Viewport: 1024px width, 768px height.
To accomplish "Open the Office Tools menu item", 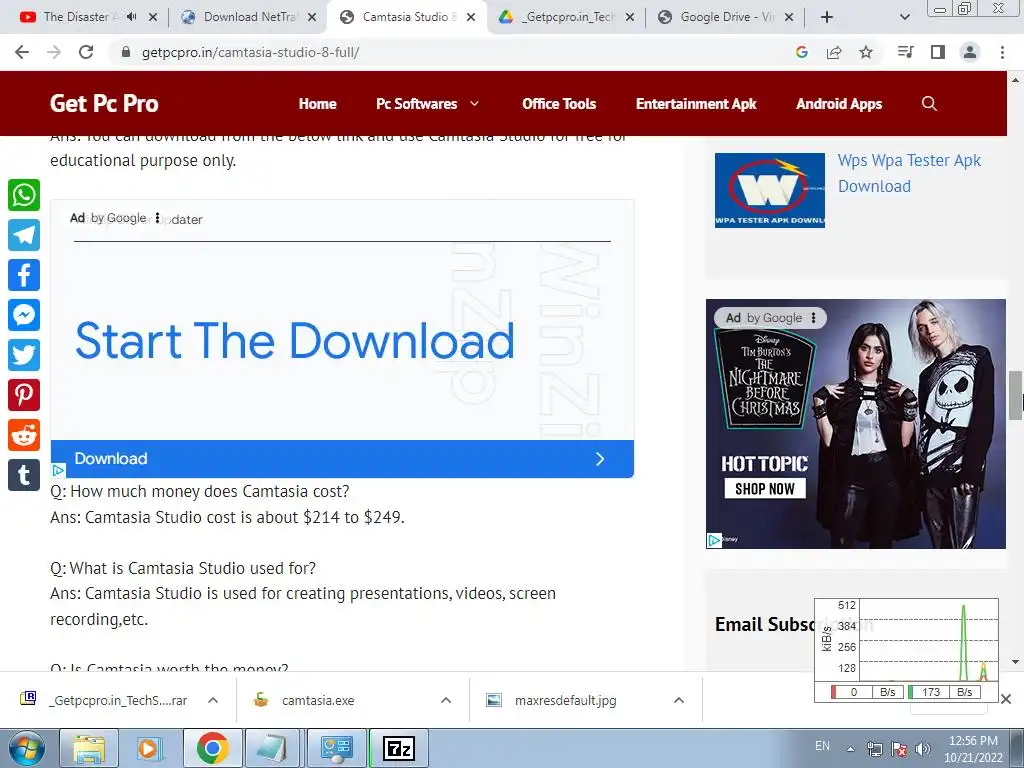I will pyautogui.click(x=559, y=104).
